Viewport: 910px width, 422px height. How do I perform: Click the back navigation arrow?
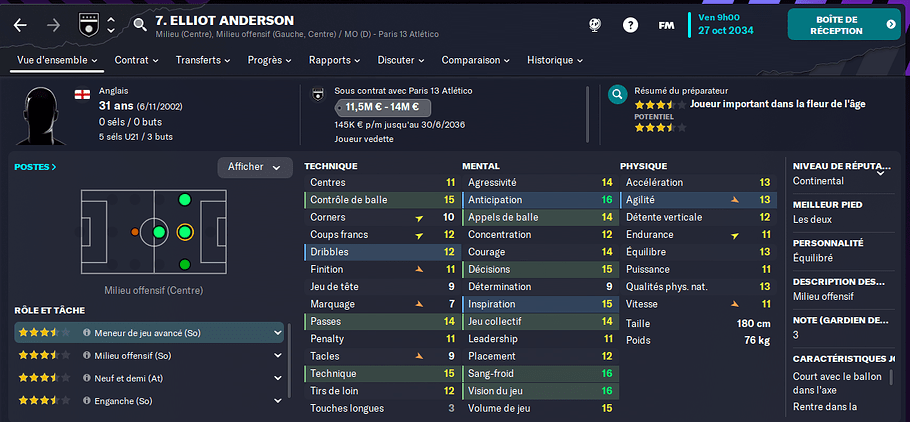[x=20, y=26]
